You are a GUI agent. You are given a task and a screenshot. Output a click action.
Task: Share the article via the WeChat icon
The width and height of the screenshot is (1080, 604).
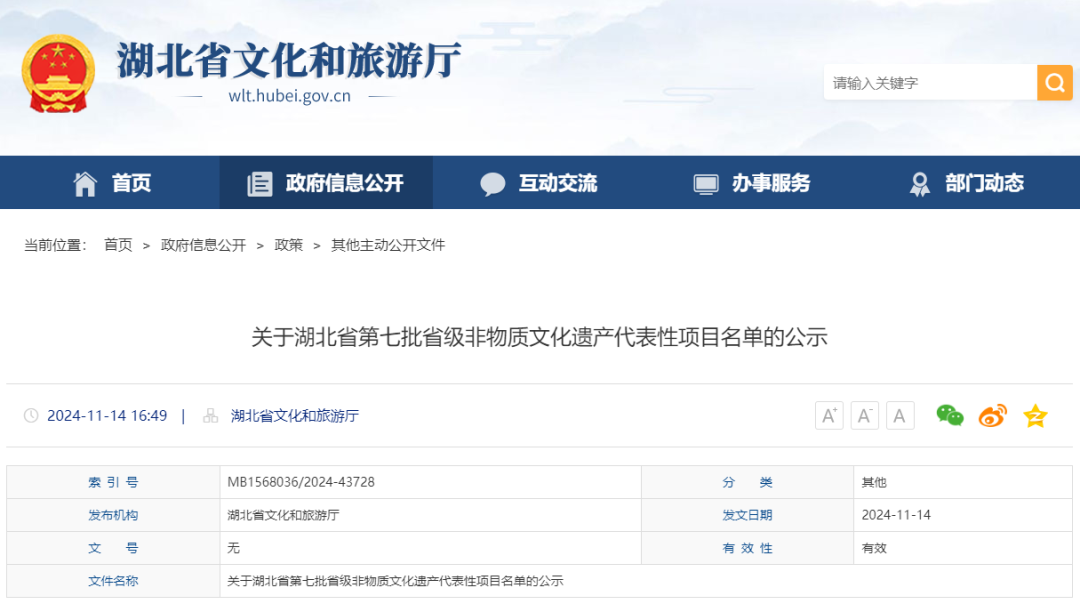[x=949, y=415]
